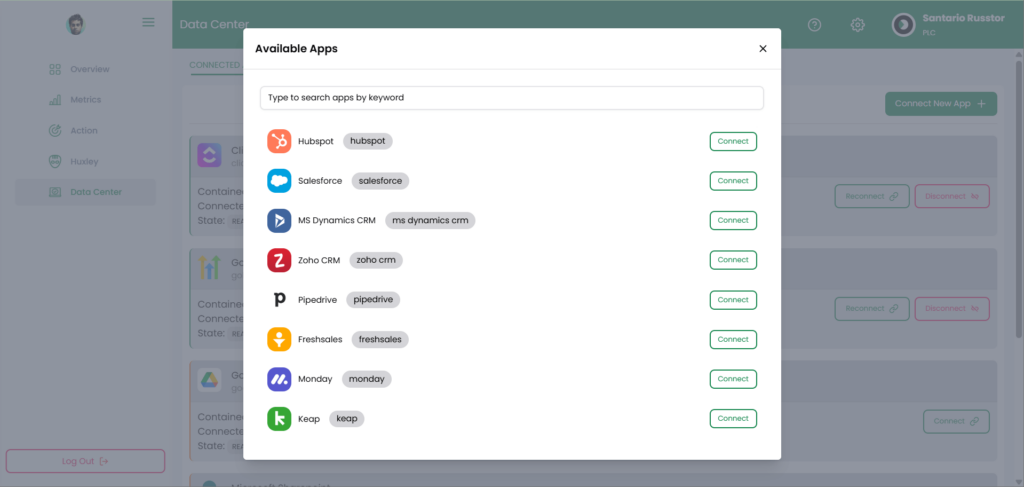Click the Zoho CRM red logo icon
Viewport: 1024px width, 487px height.
click(x=279, y=260)
